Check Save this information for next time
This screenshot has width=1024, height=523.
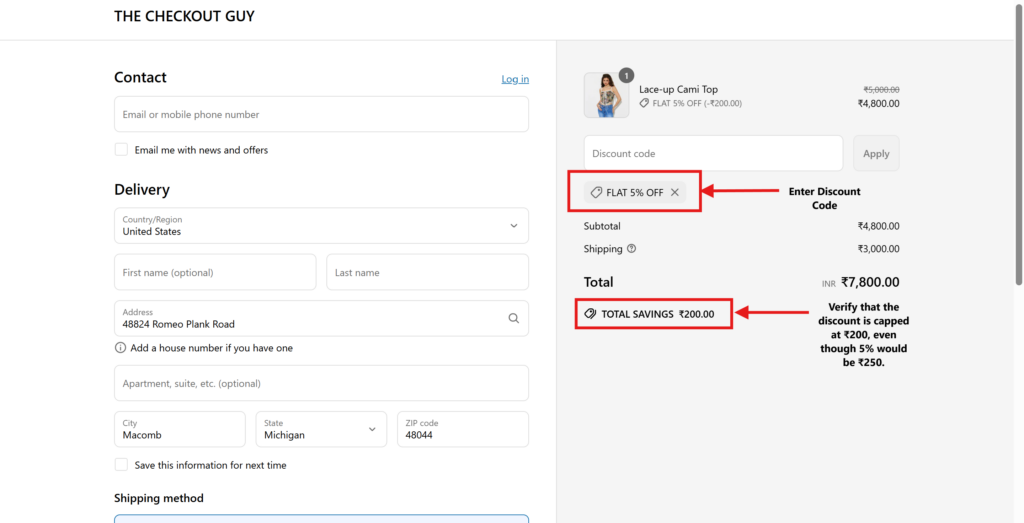tap(121, 465)
